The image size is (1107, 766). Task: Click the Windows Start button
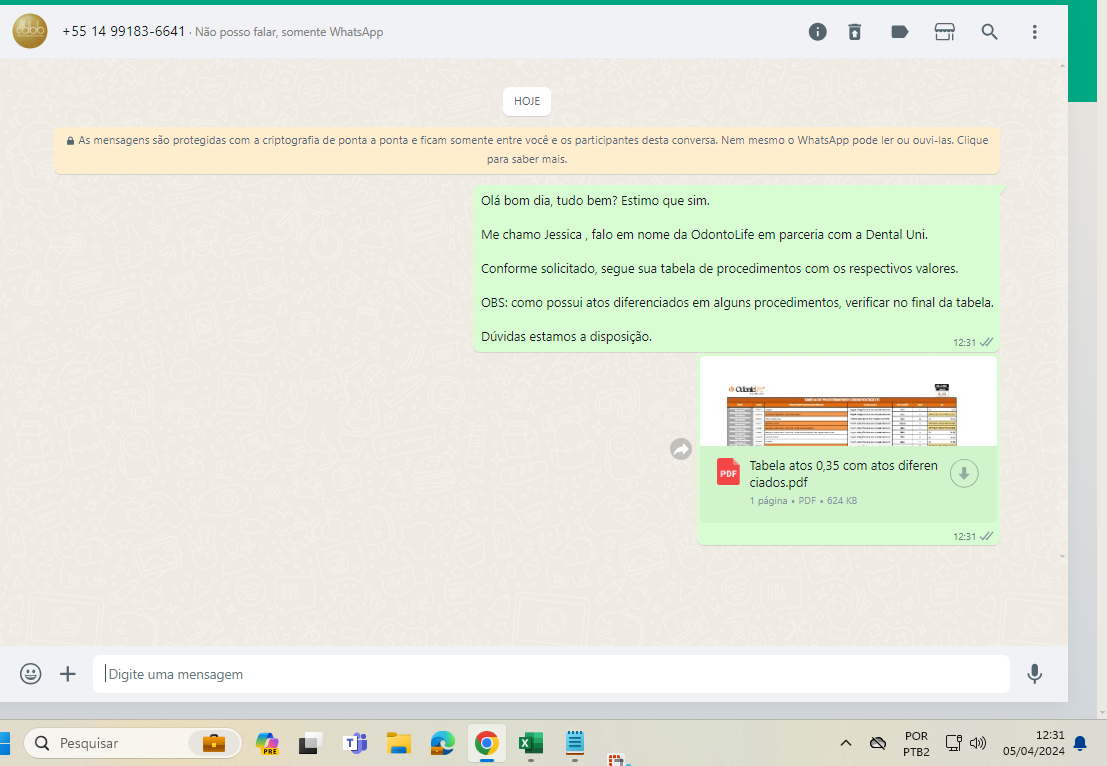pos(4,743)
